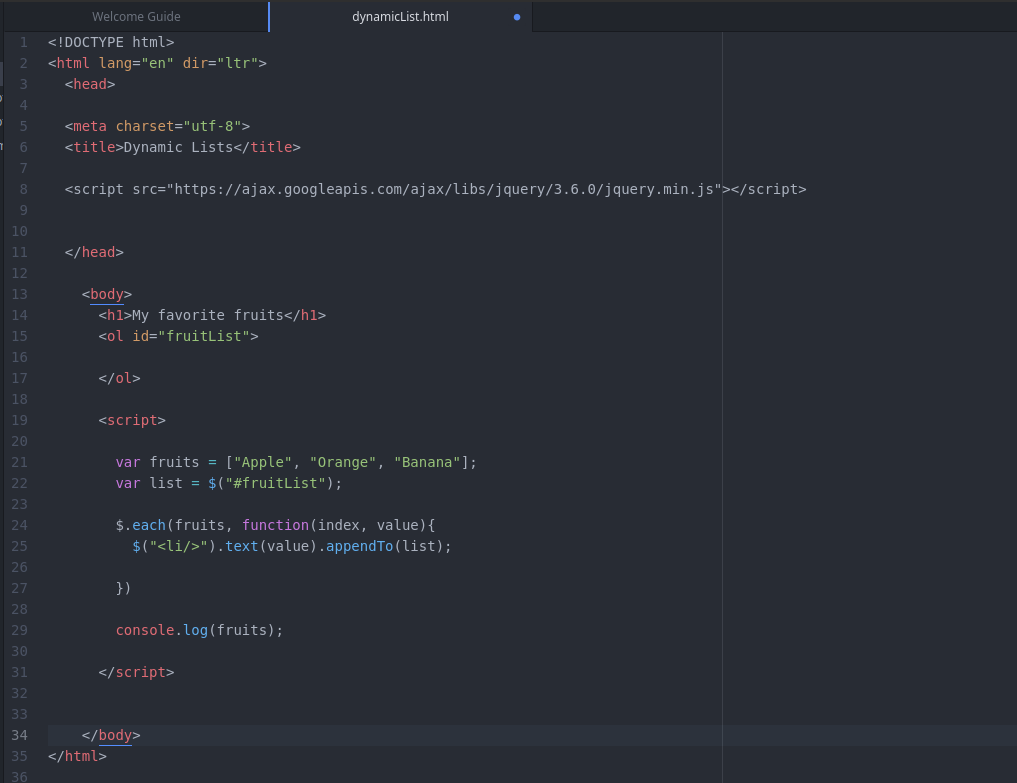Click line number 24 in the gutter
The width and height of the screenshot is (1017, 783).
pyautogui.click(x=19, y=525)
